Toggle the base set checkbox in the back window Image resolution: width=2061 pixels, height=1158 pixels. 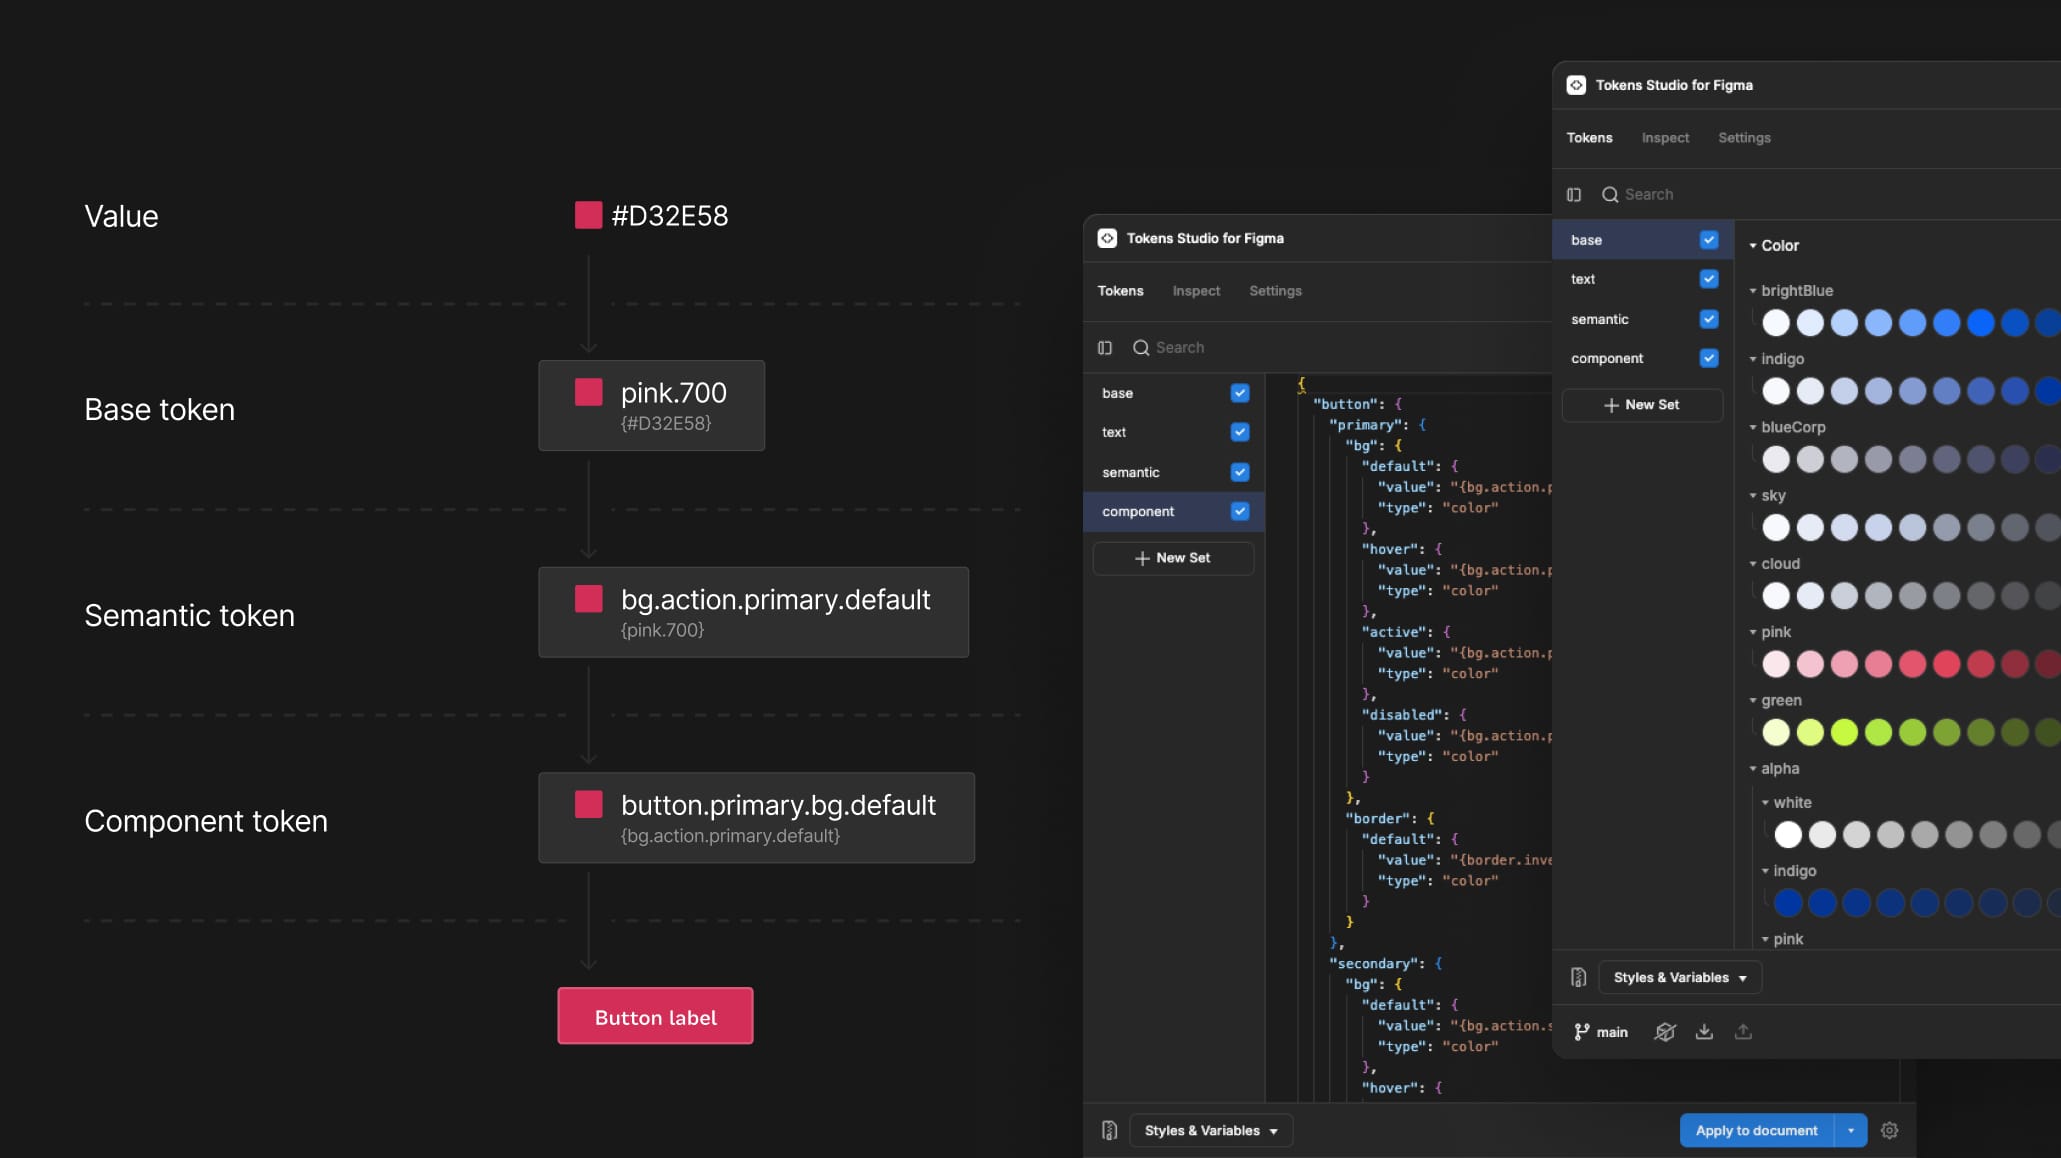click(1240, 393)
